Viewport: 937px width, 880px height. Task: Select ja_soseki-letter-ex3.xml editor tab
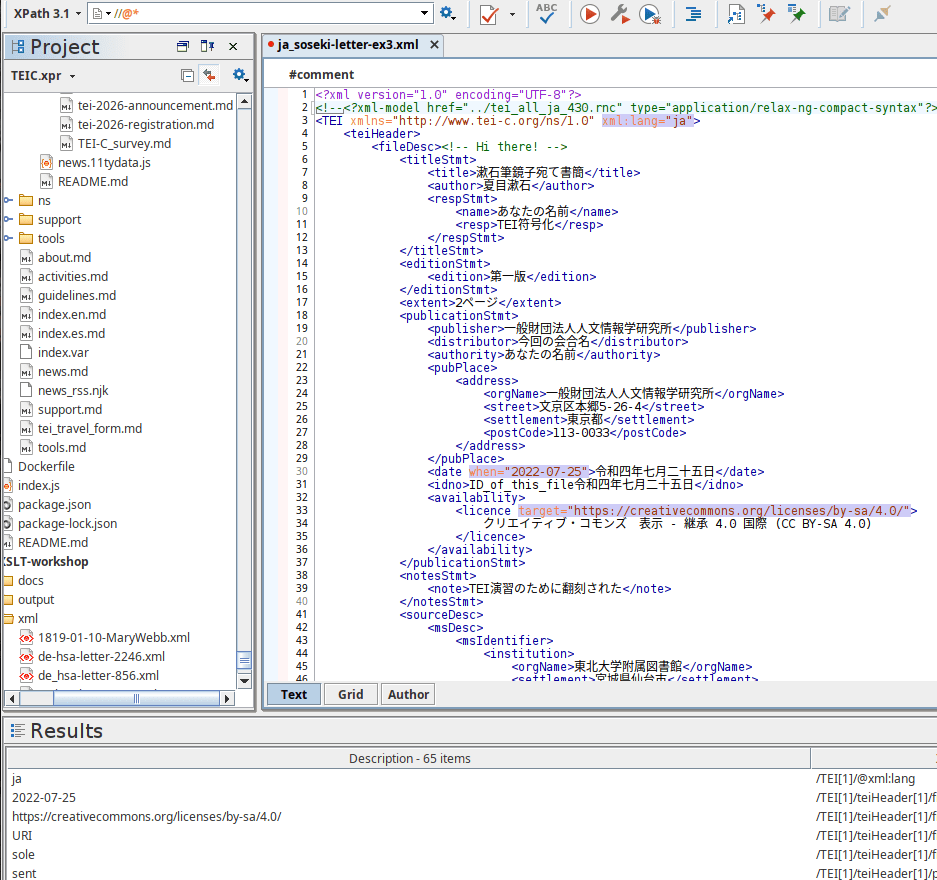(348, 45)
